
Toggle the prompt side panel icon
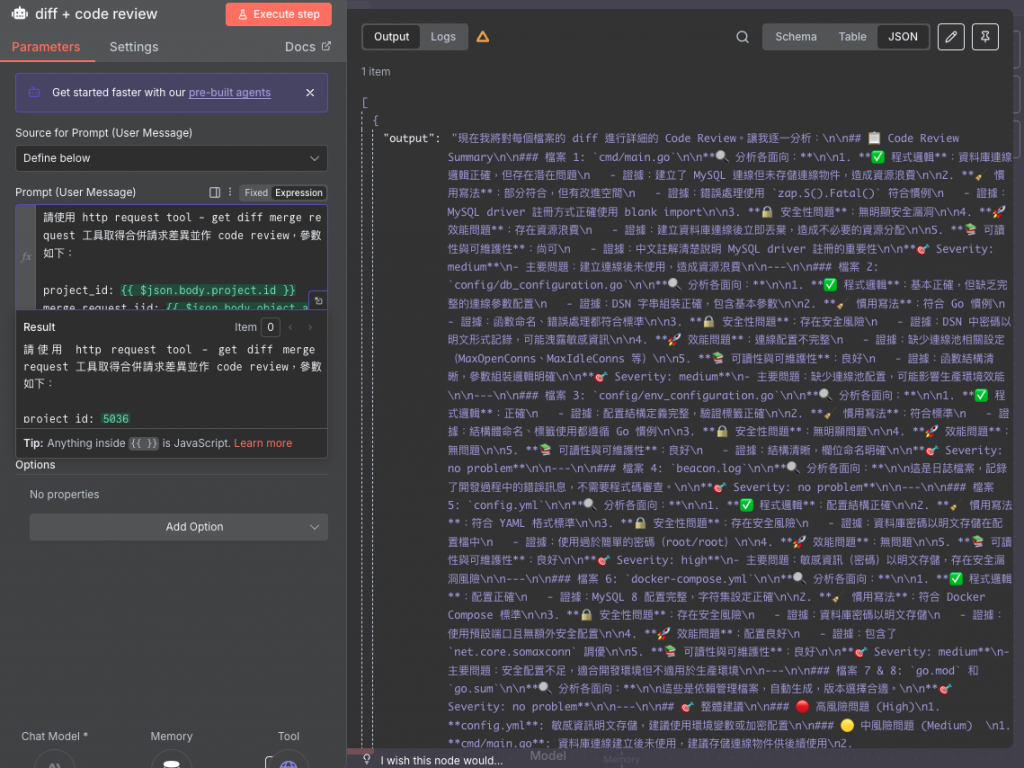[214, 193]
